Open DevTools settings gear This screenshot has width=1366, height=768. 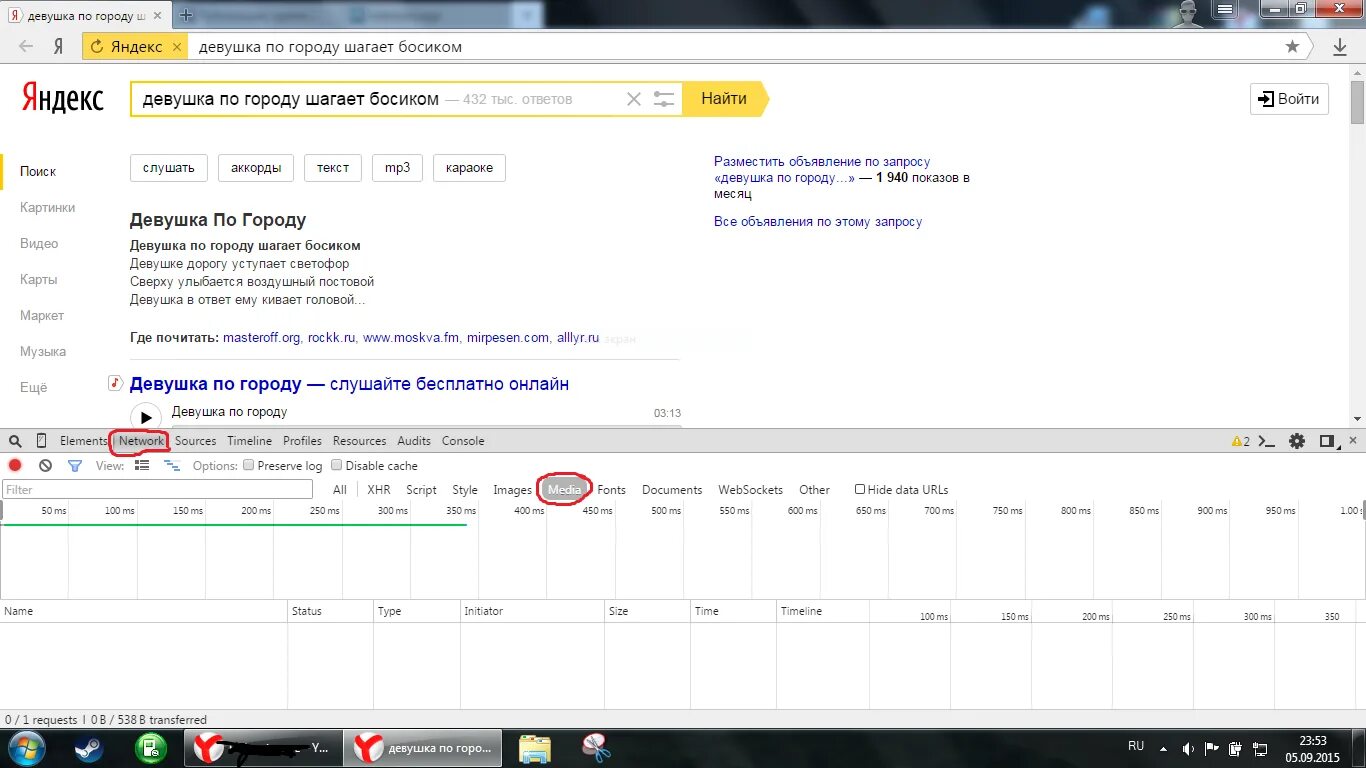(x=1297, y=441)
